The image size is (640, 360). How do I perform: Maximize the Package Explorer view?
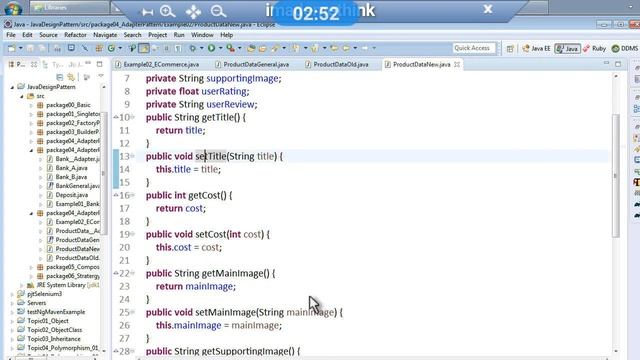click(x=100, y=64)
